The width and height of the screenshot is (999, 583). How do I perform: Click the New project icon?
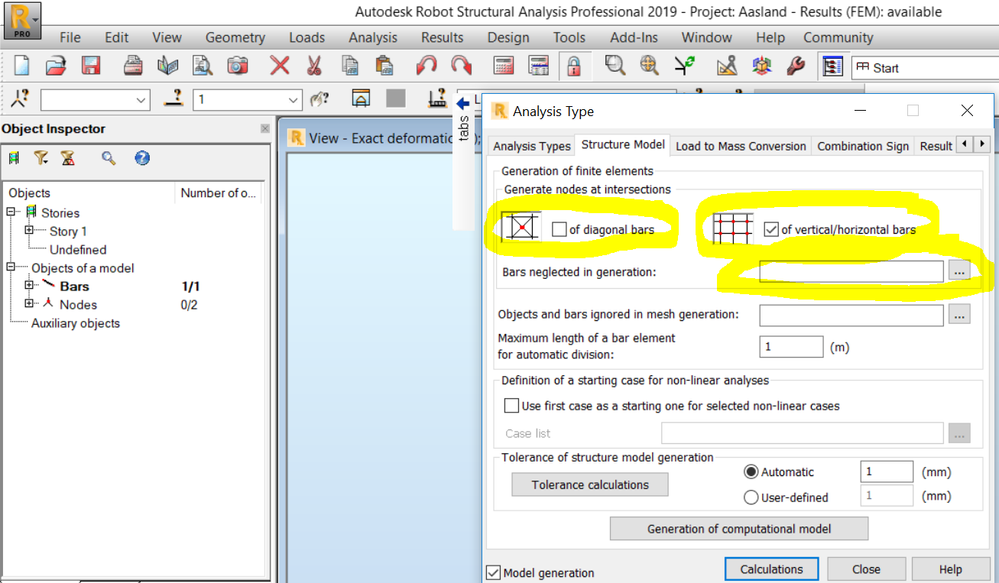point(22,66)
